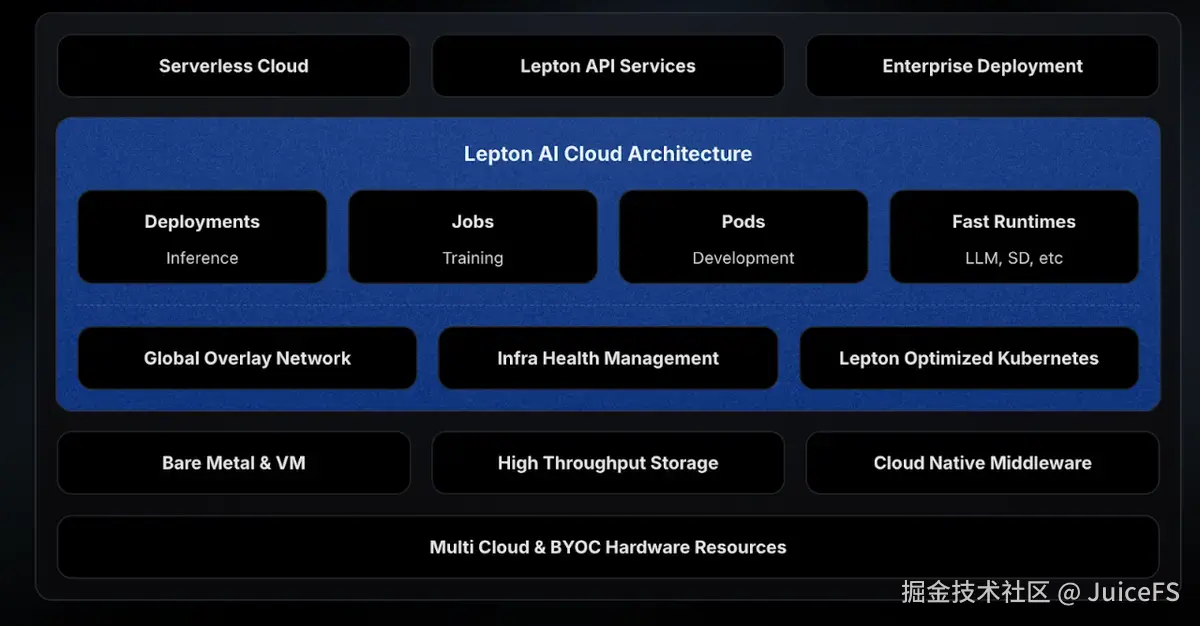
Task: Select the Bare Metal & VM box
Action: point(234,463)
